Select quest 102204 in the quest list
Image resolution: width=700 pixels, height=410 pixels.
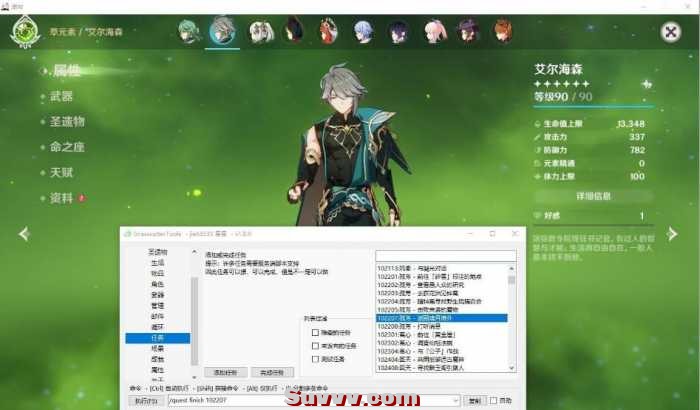(x=442, y=301)
